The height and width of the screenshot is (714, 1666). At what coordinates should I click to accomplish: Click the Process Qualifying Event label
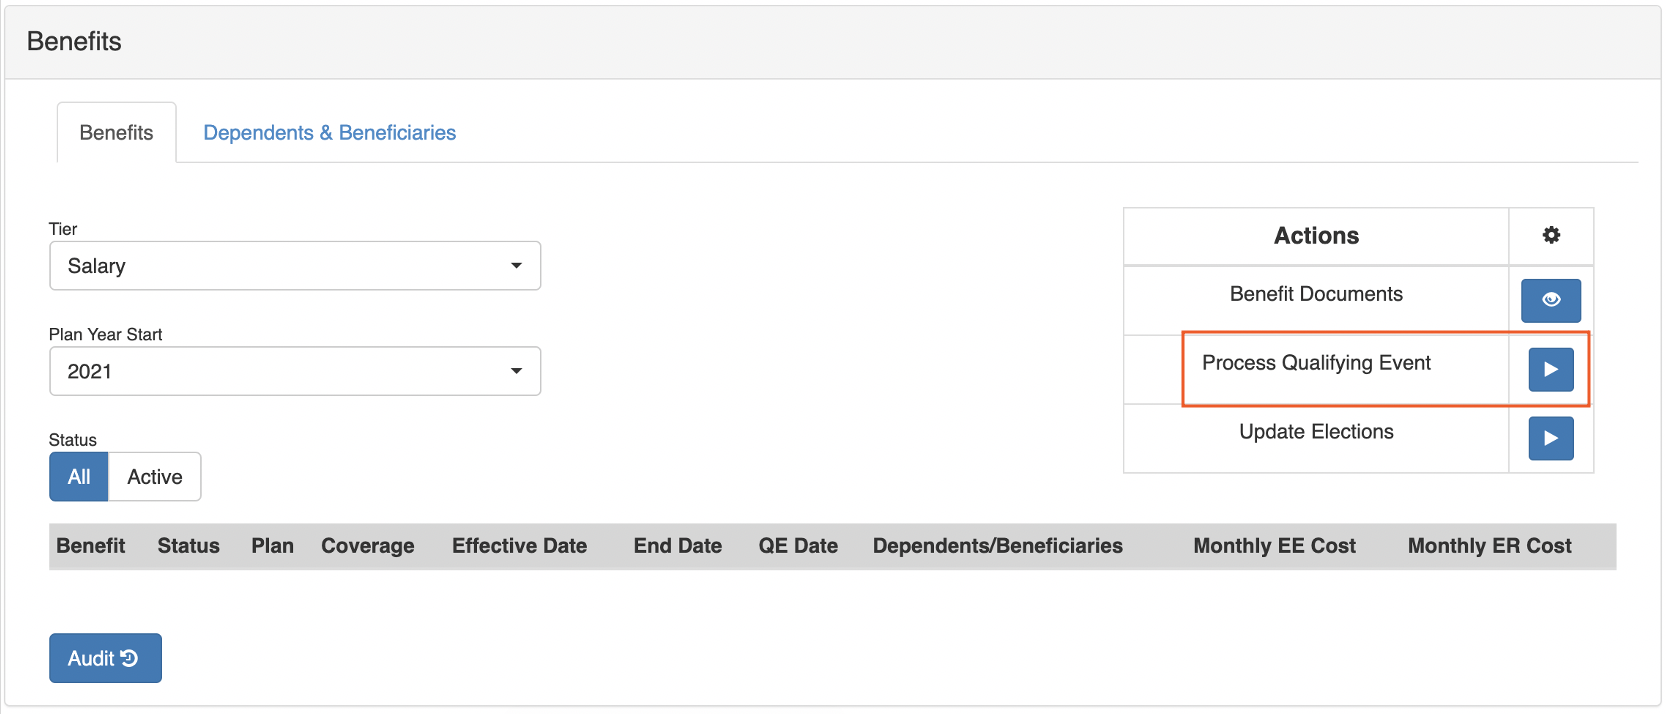pyautogui.click(x=1316, y=363)
